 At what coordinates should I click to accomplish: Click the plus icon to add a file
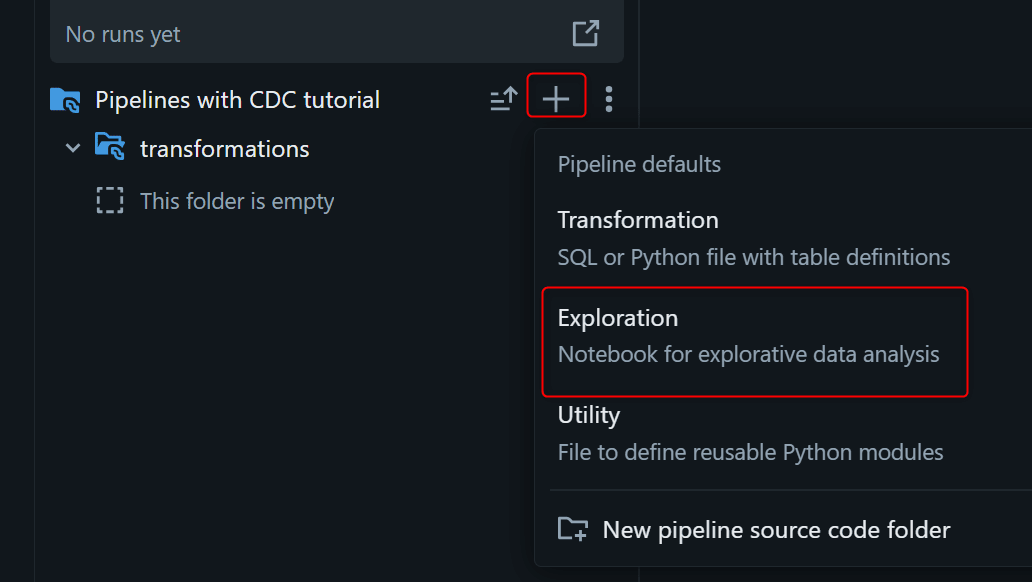pyautogui.click(x=556, y=99)
